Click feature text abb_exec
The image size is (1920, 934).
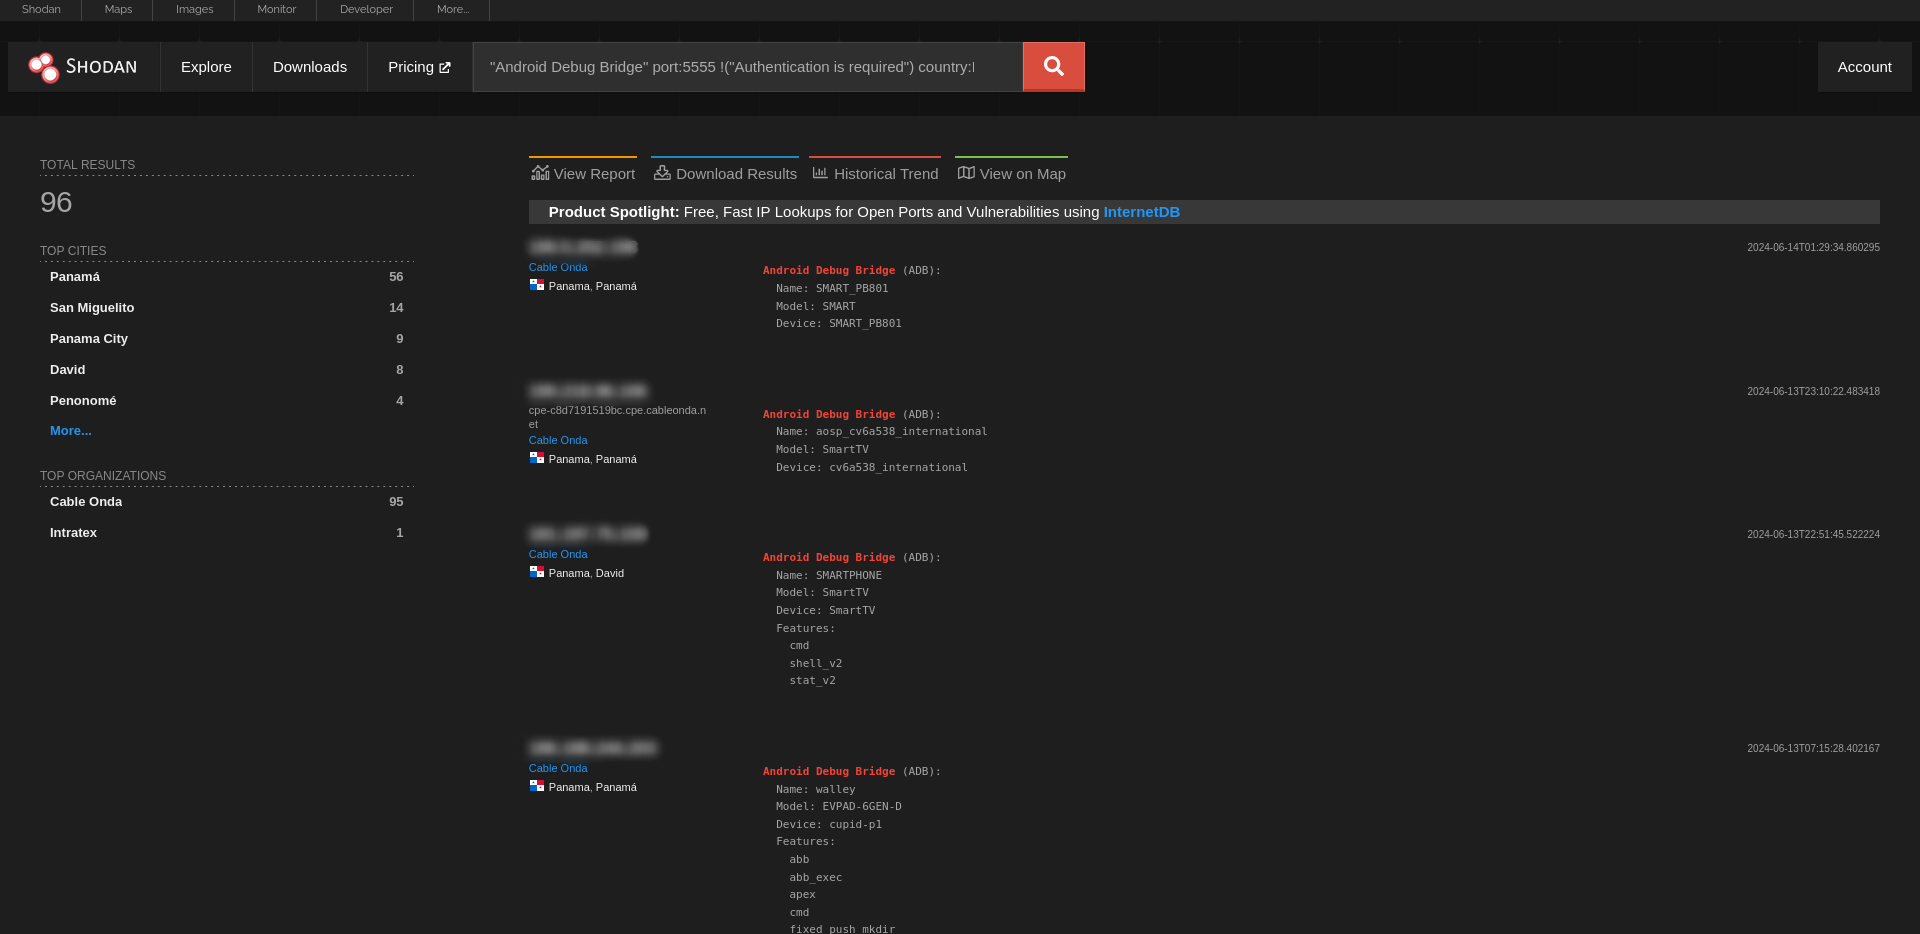tap(816, 878)
